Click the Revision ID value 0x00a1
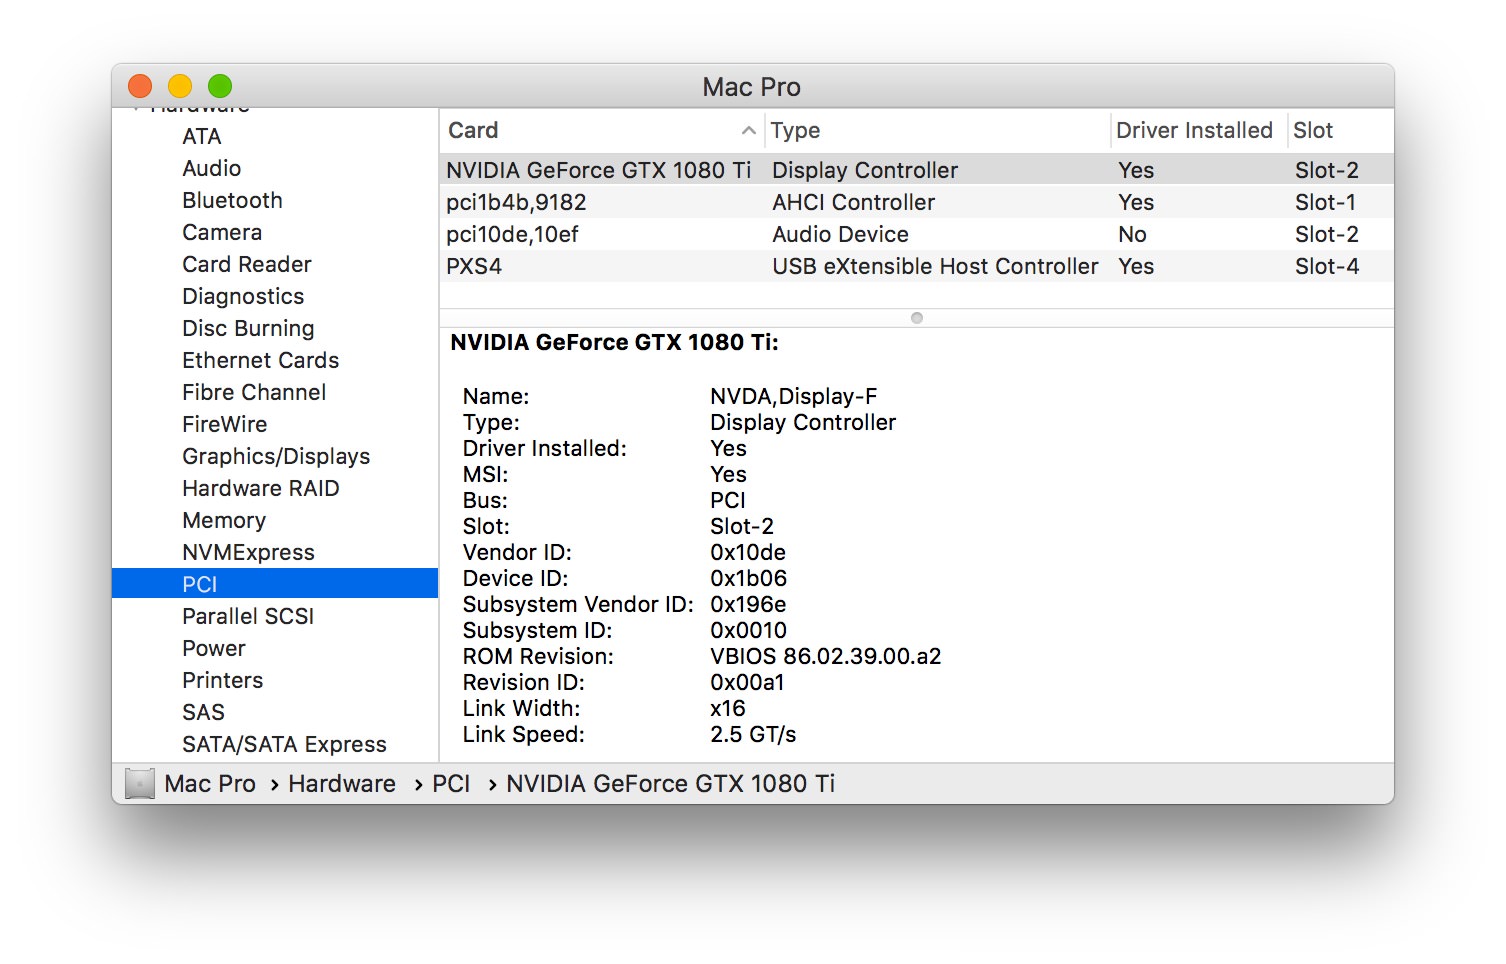Image resolution: width=1506 pixels, height=964 pixels. pyautogui.click(x=747, y=682)
